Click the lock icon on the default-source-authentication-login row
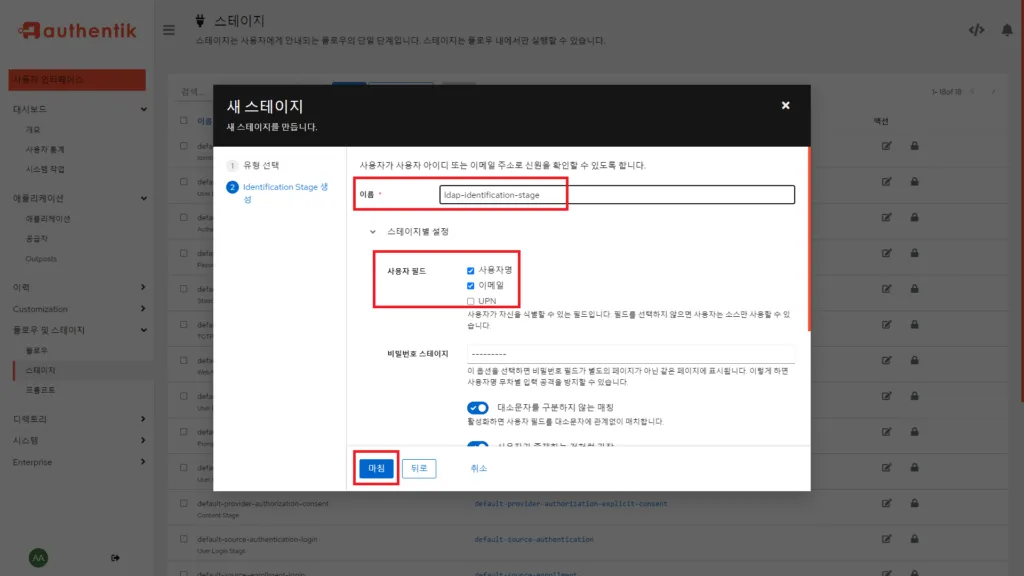Viewport: 1024px width, 576px height. point(913,541)
